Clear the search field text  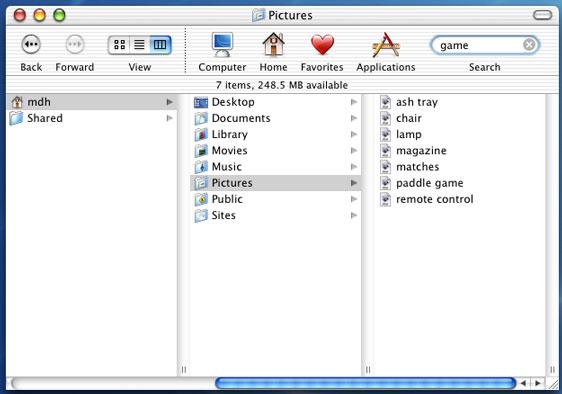pyautogui.click(x=529, y=45)
